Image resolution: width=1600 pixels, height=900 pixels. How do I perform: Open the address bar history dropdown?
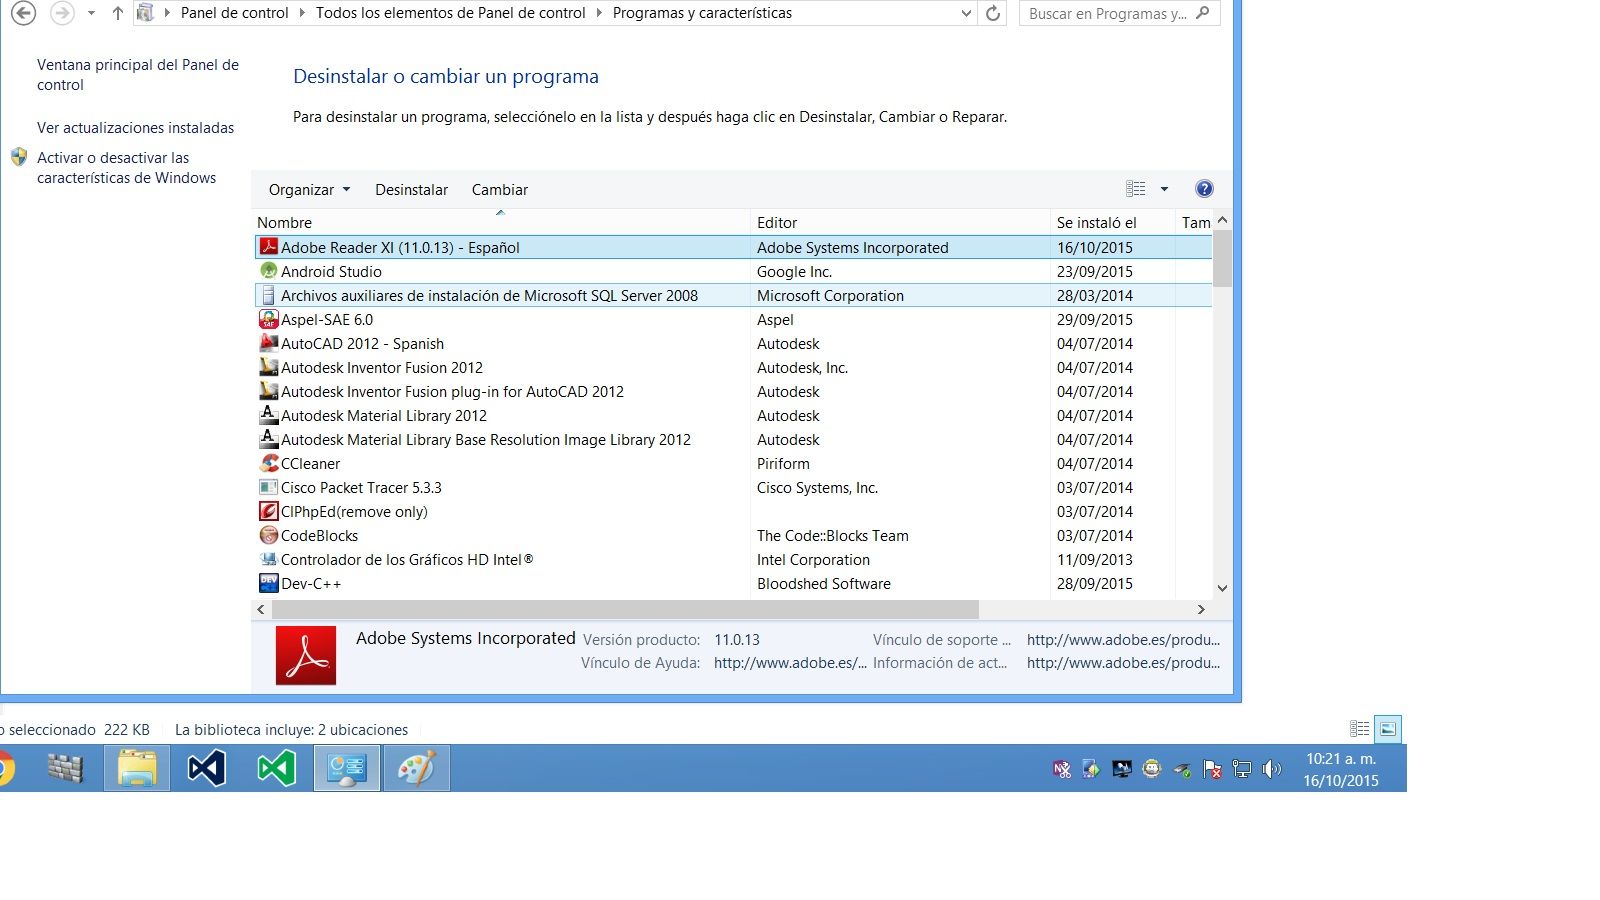coord(965,14)
